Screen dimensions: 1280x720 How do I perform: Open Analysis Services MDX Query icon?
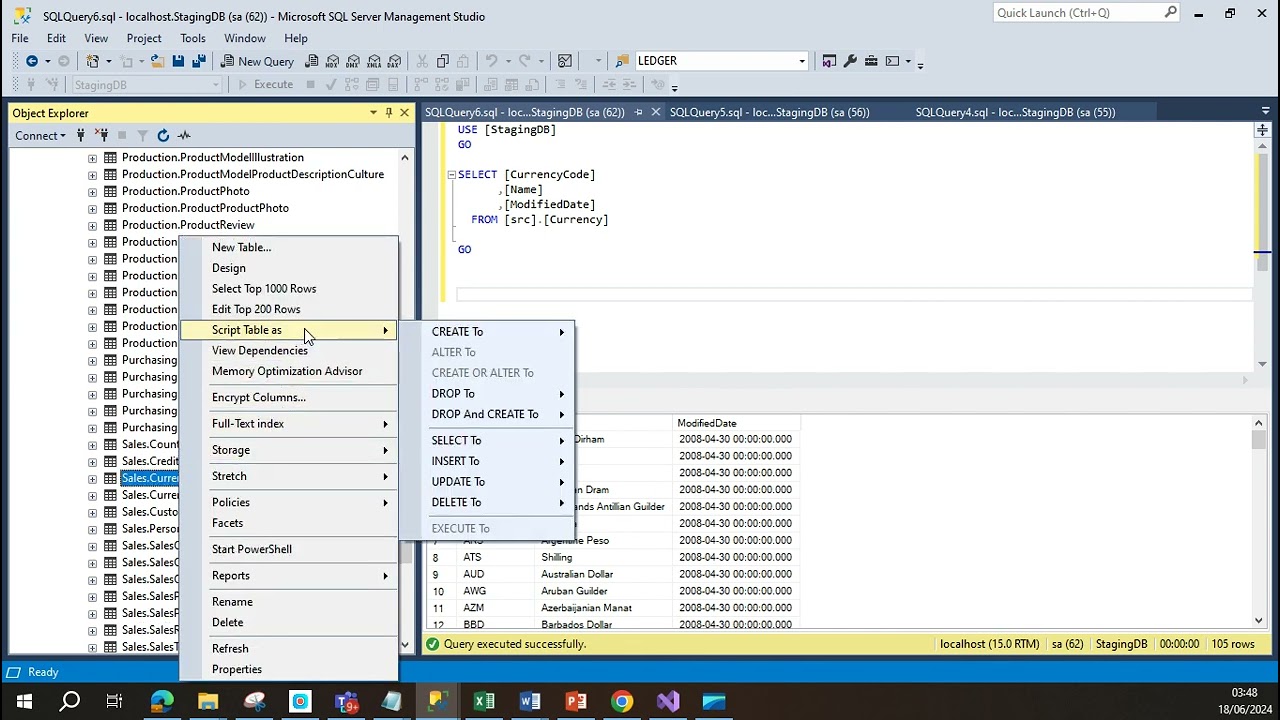coord(332,61)
